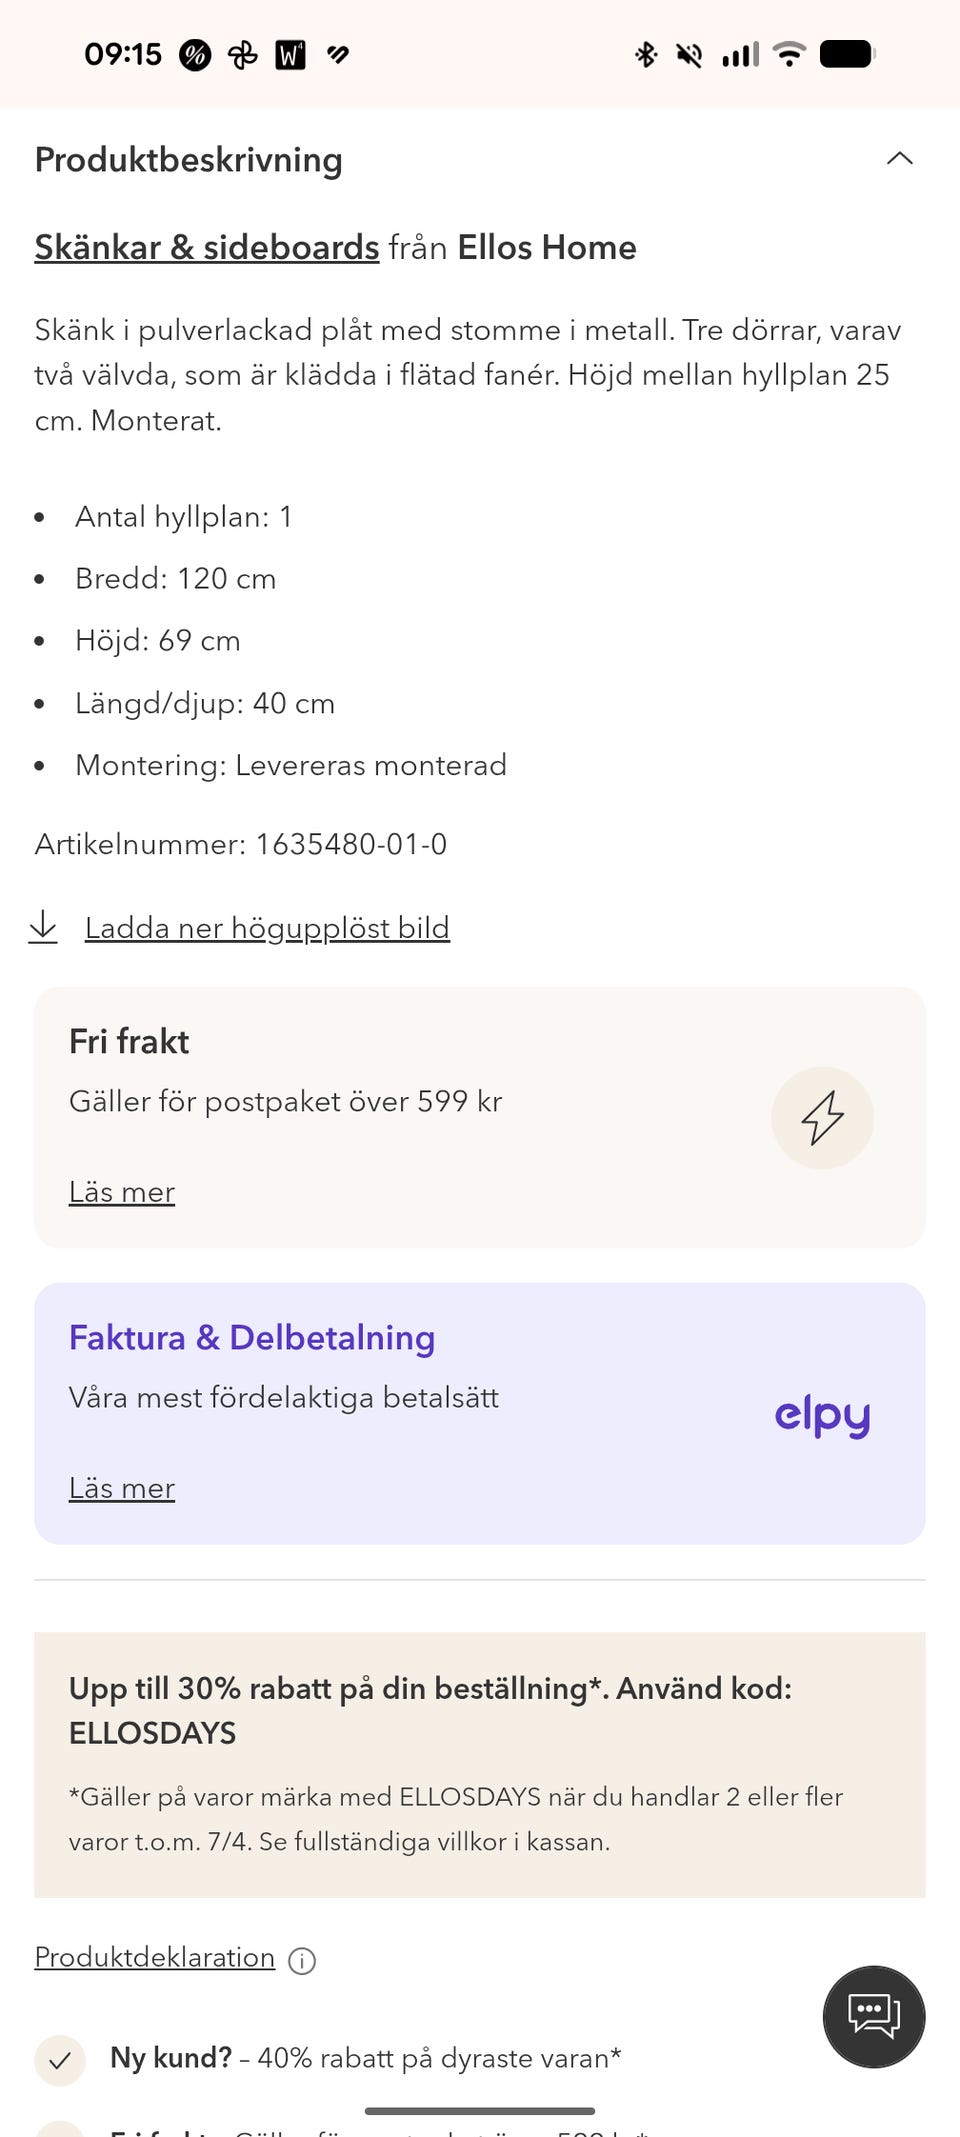Tap the lightning bolt shipping icon
The width and height of the screenshot is (960, 2137).
coord(822,1117)
